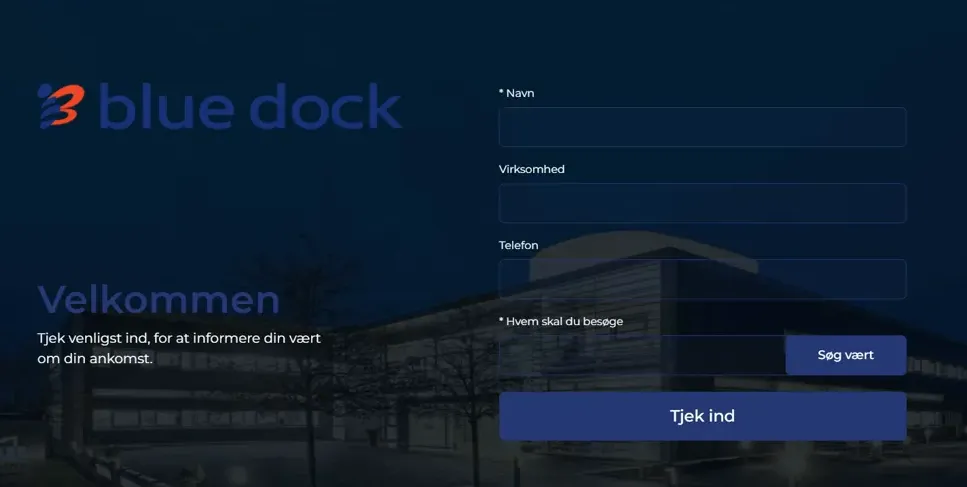
Task: Open host search with Søg vært
Action: pos(846,355)
